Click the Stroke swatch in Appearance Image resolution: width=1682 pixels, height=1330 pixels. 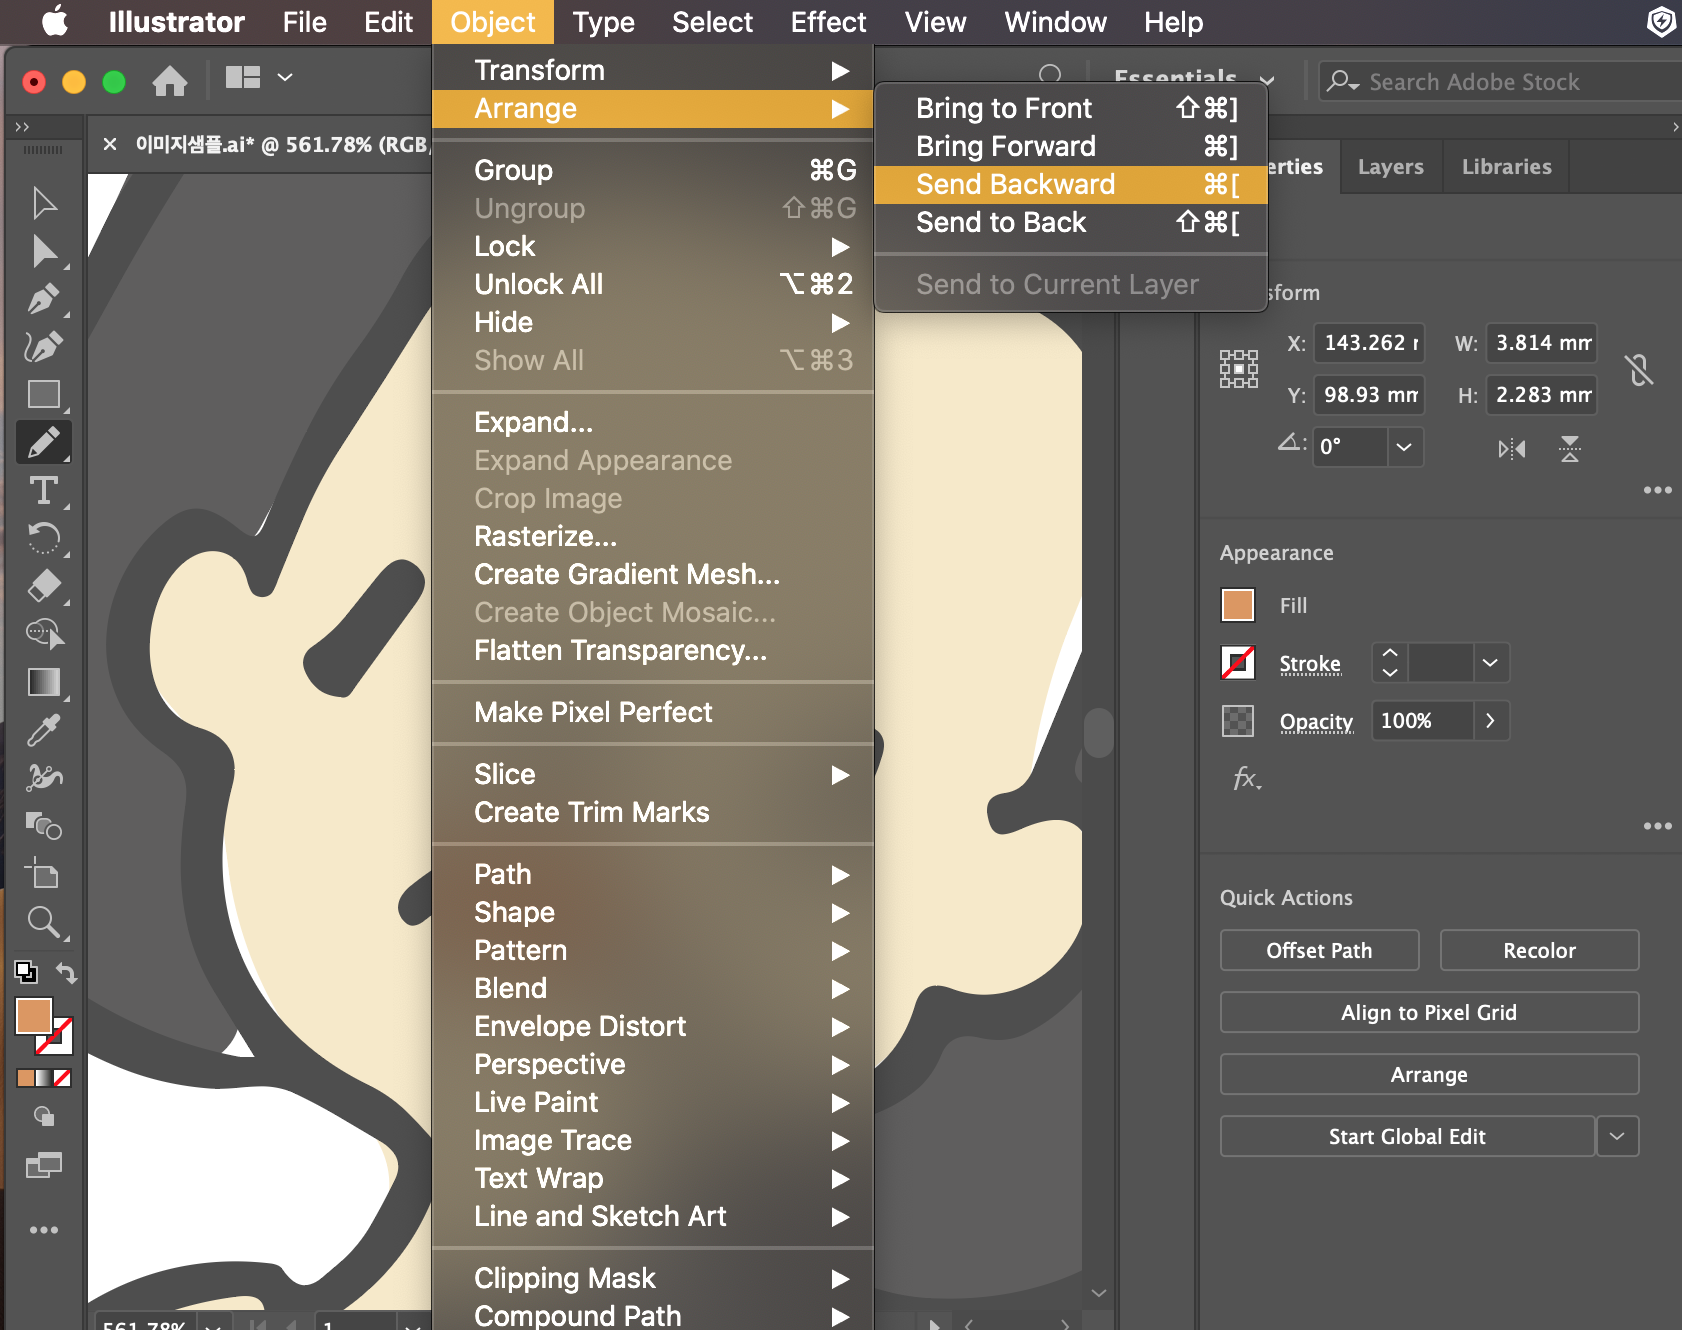click(x=1238, y=663)
